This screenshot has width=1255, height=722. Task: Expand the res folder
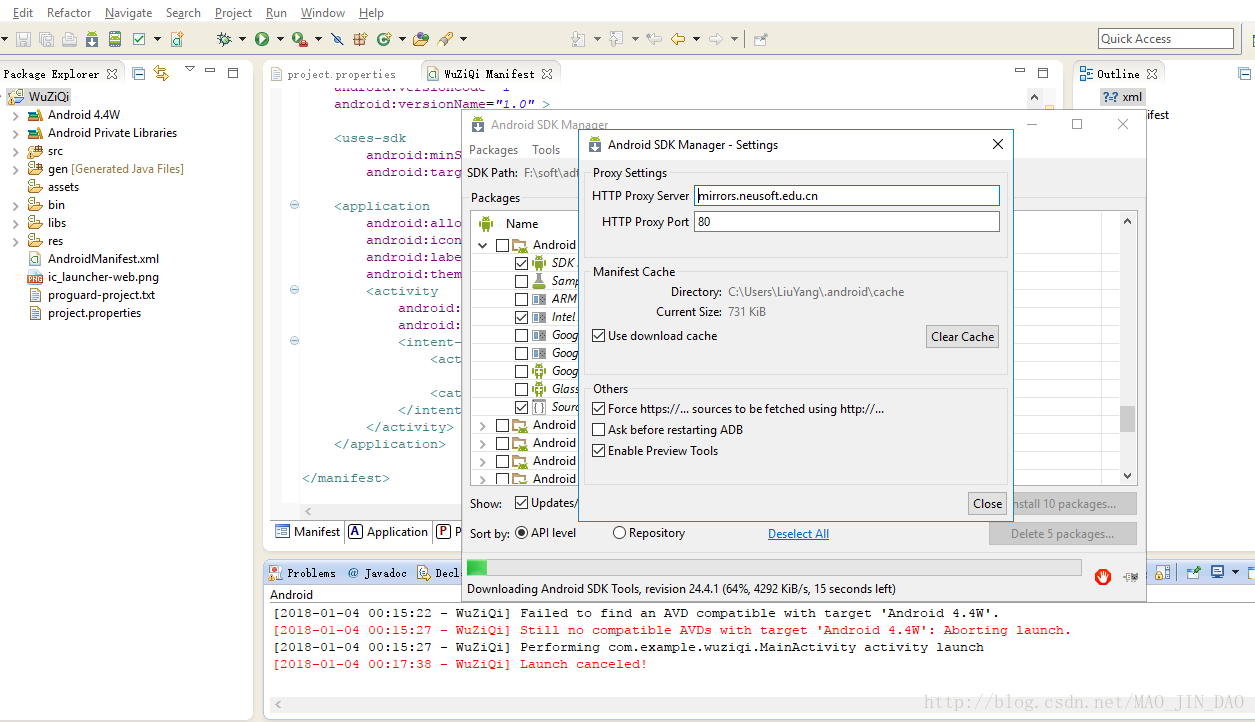(x=15, y=241)
